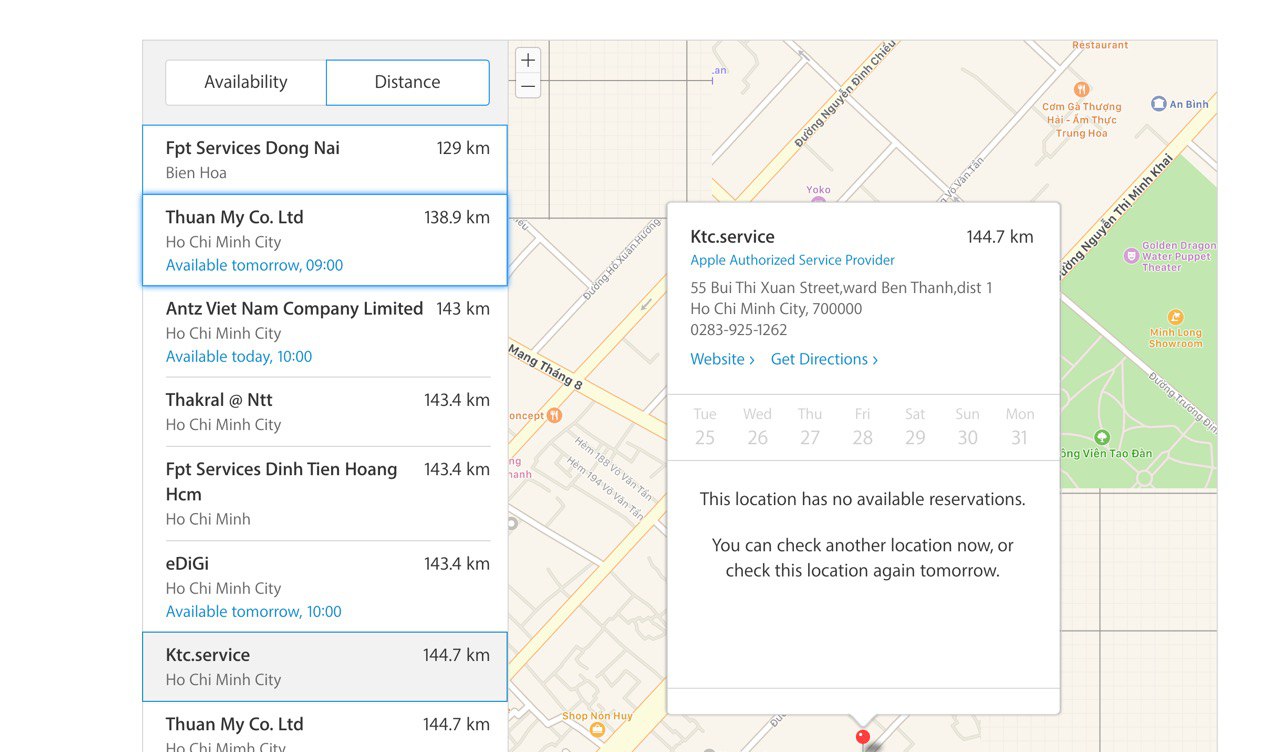The width and height of the screenshot is (1280, 752).
Task: Click the An Binh map marker icon
Action: (x=1158, y=103)
